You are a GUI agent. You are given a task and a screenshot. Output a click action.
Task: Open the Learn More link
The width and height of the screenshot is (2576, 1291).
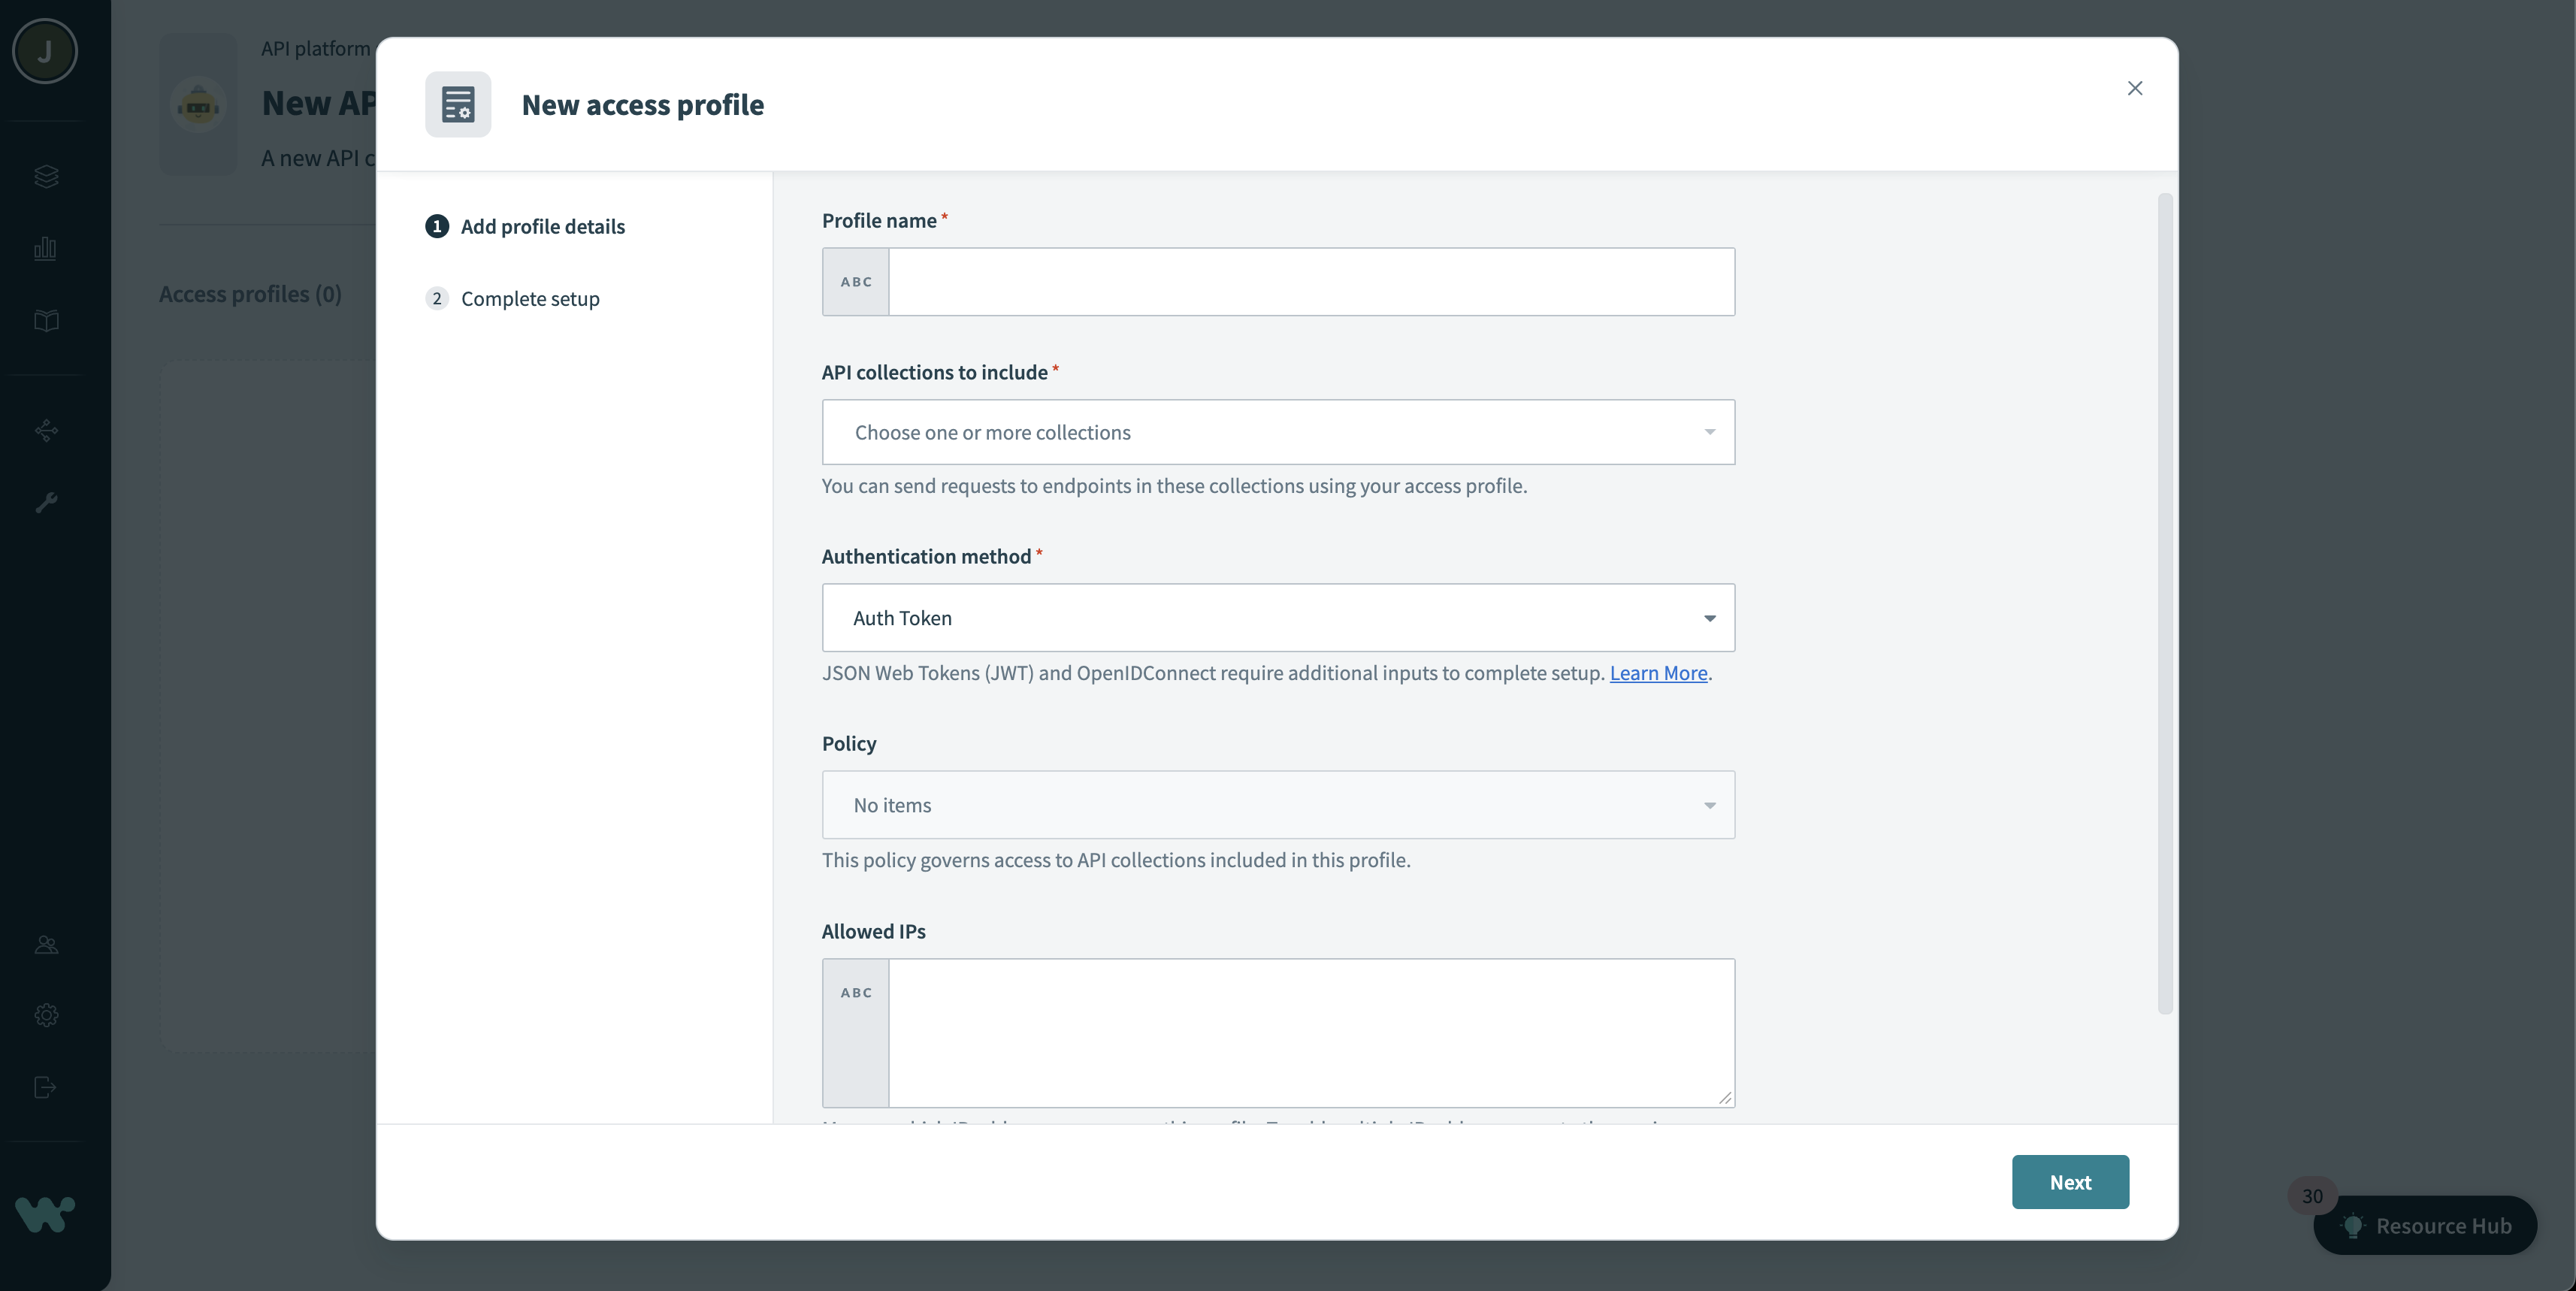click(x=1657, y=673)
